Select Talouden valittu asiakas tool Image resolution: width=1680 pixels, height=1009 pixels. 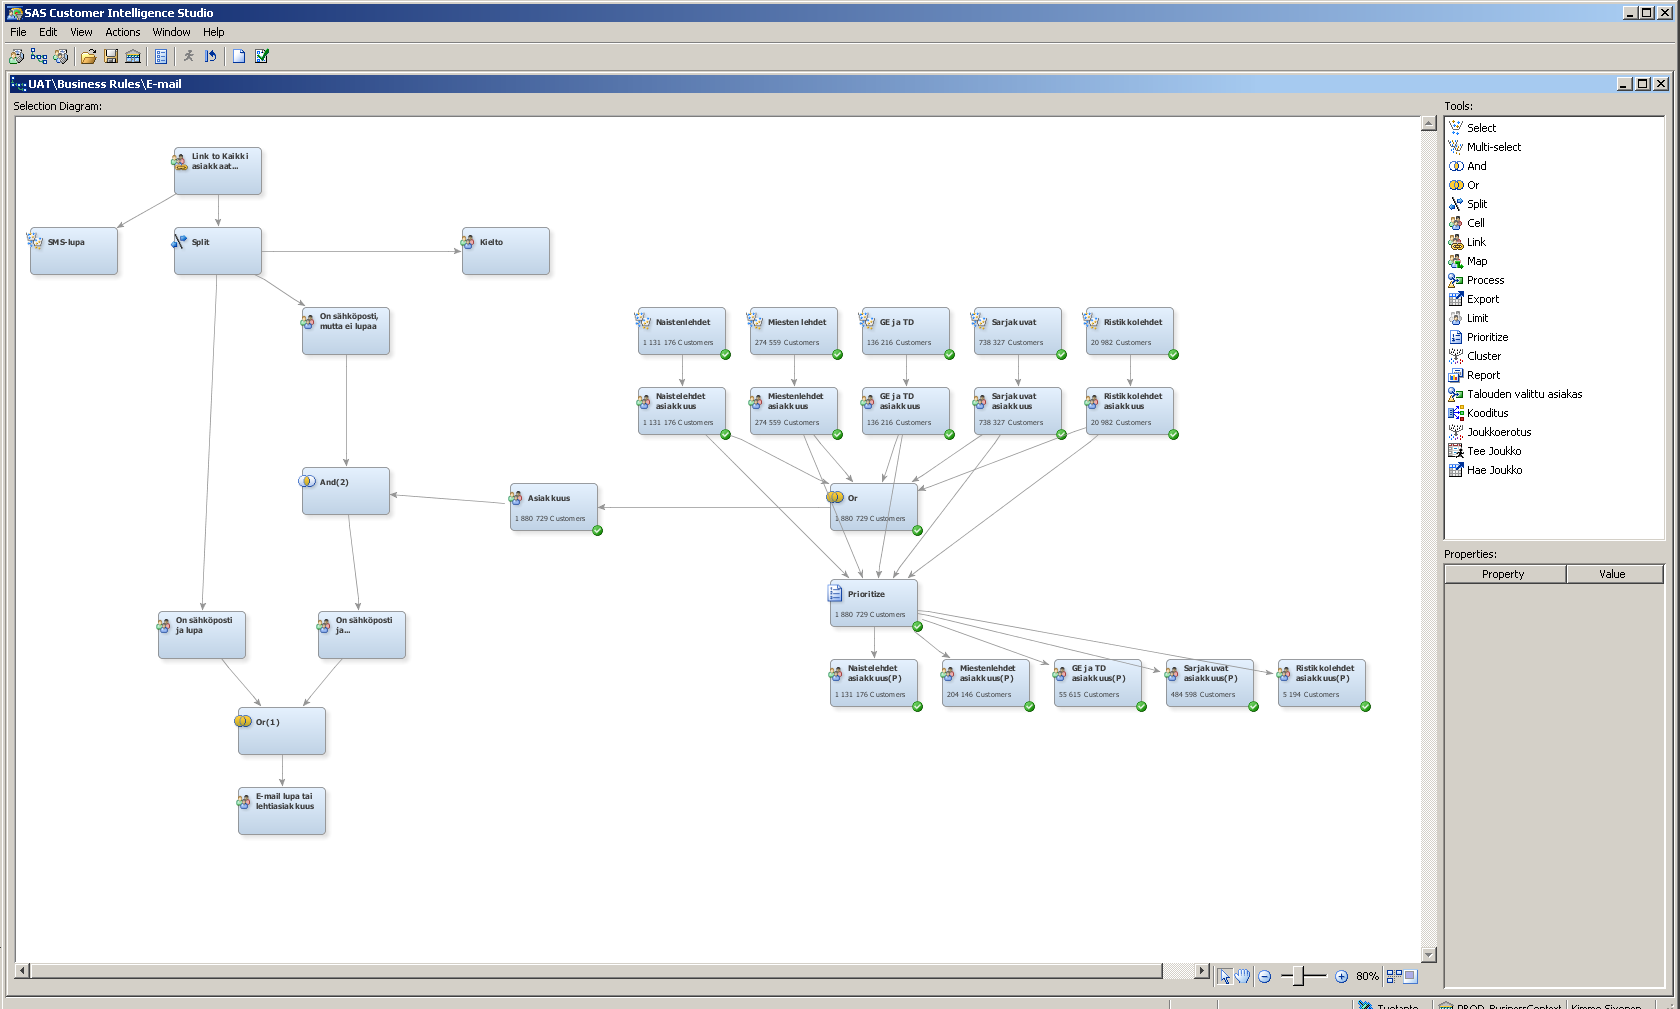coord(1524,394)
